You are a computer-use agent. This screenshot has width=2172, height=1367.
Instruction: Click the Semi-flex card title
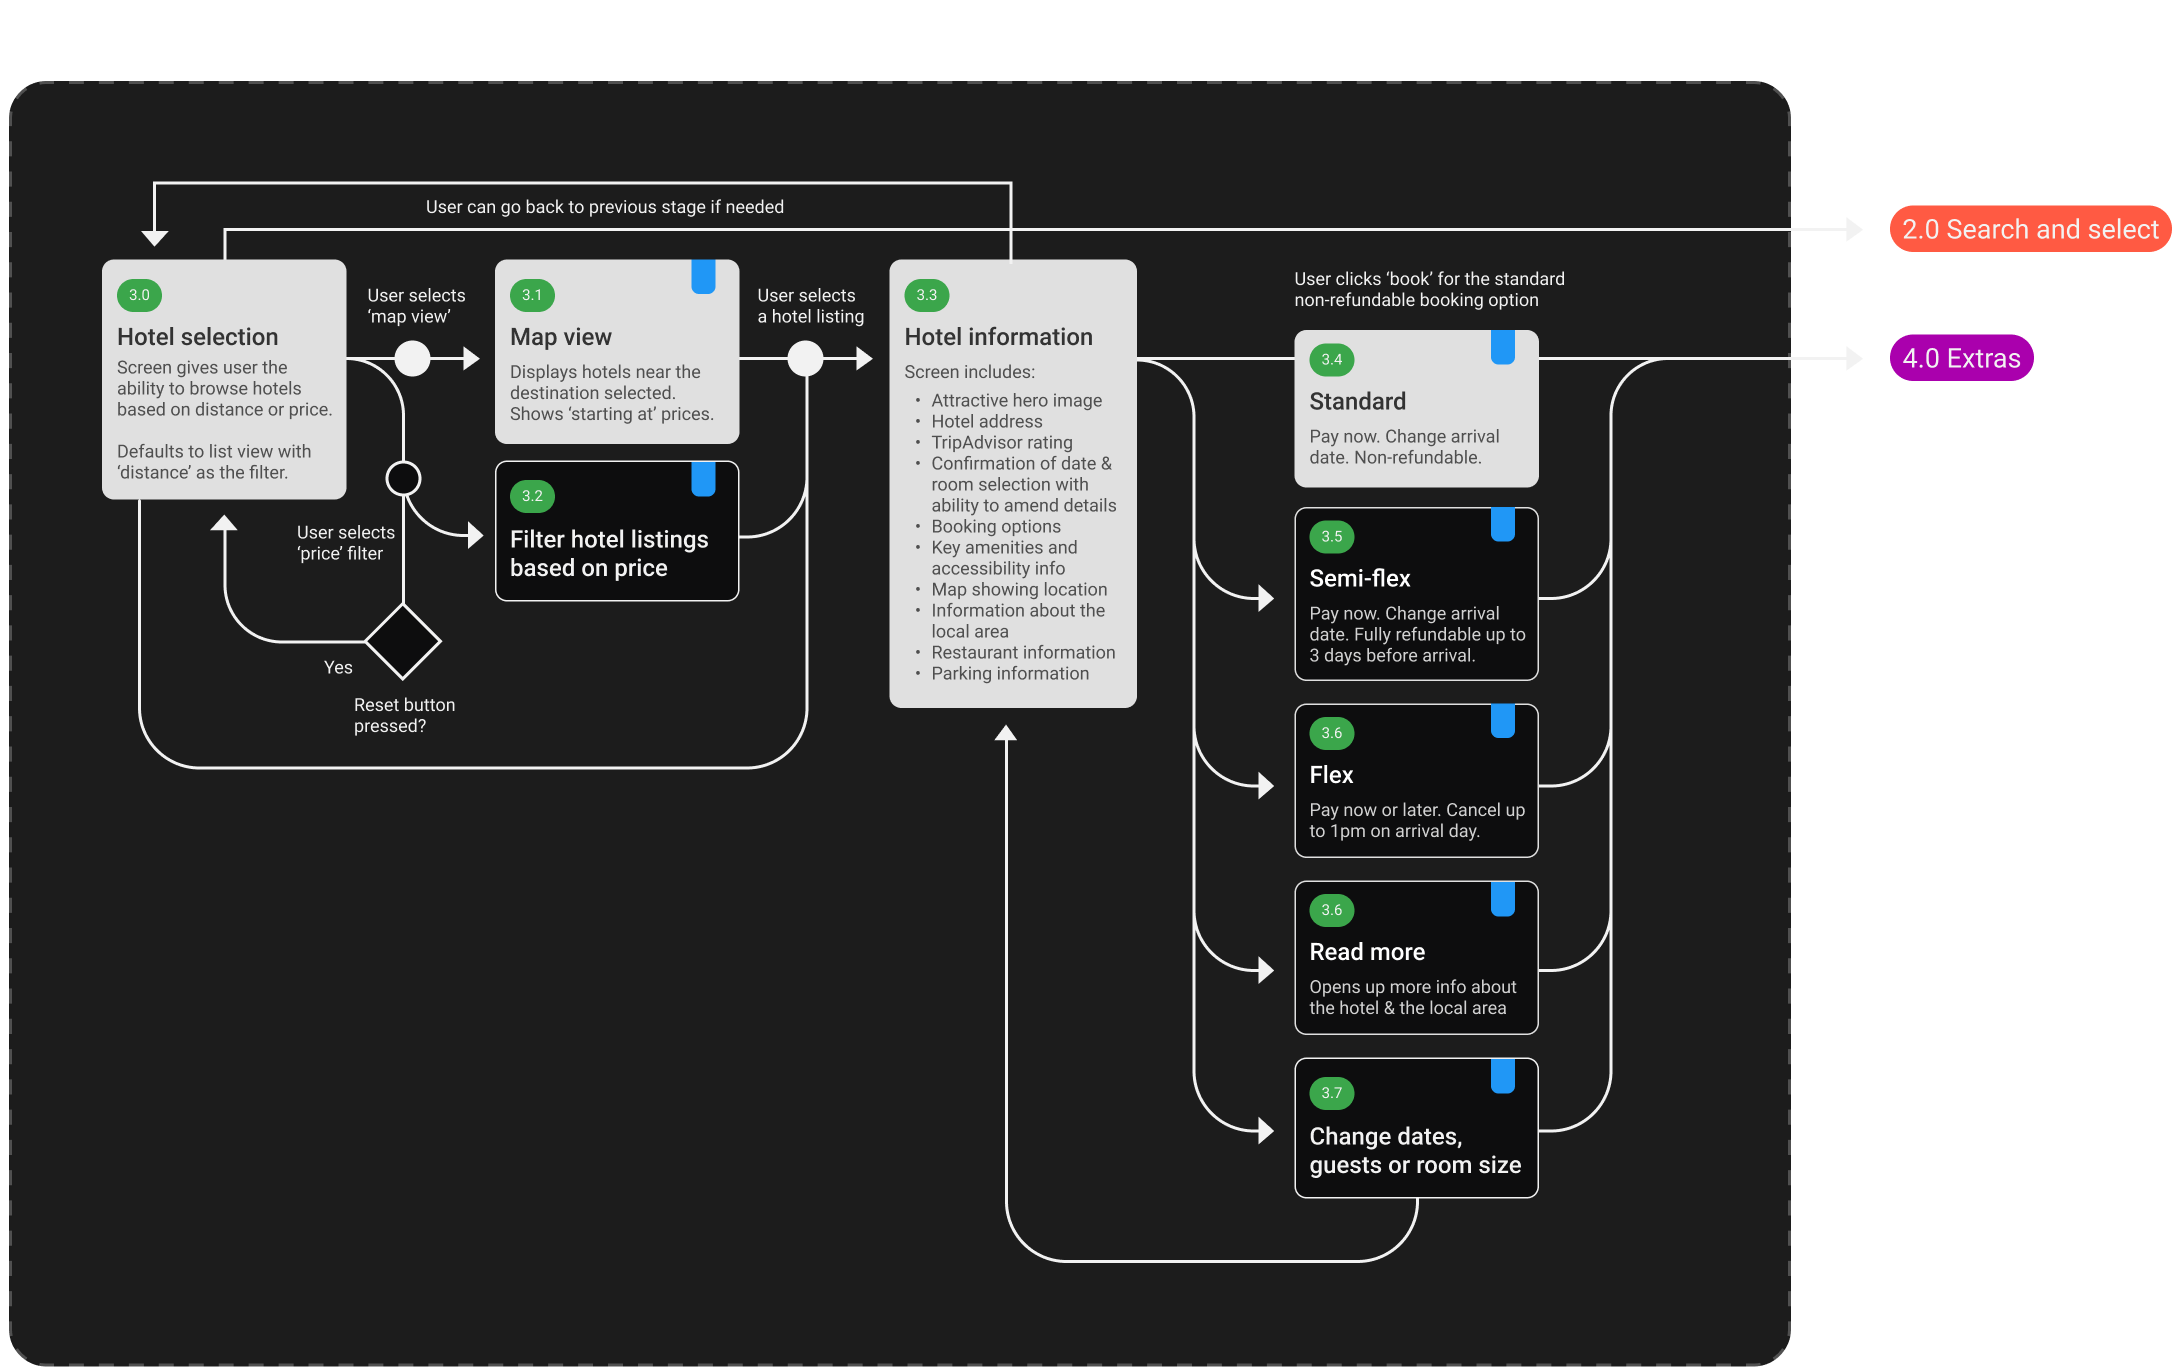point(1359,578)
